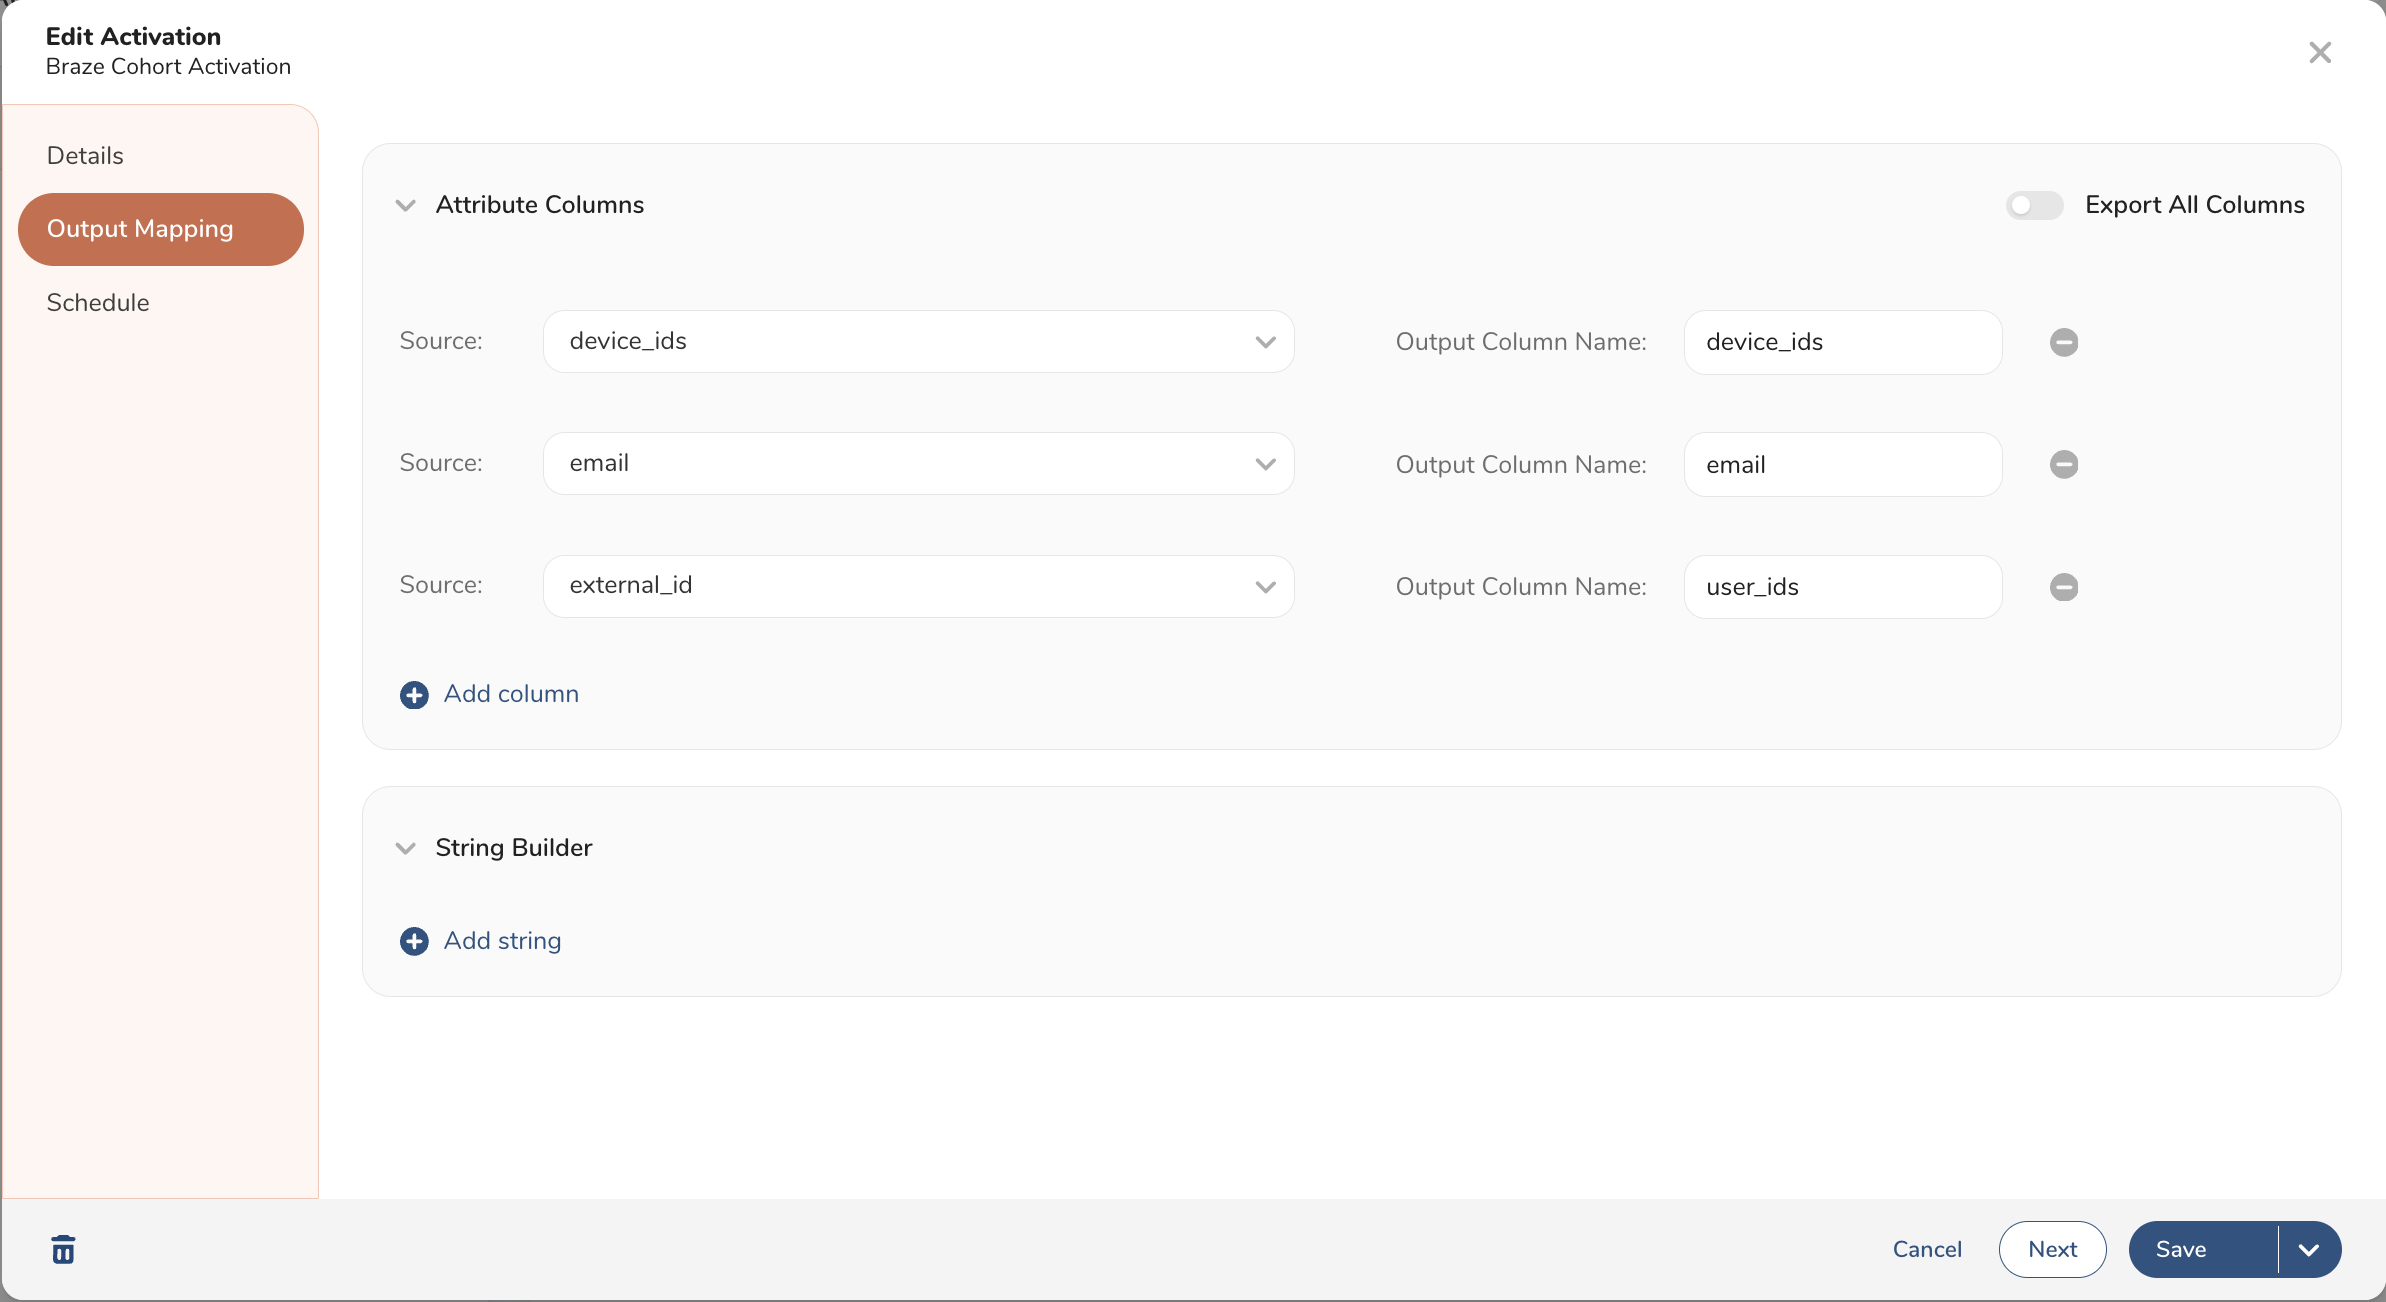Click the add string plus icon

[412, 941]
